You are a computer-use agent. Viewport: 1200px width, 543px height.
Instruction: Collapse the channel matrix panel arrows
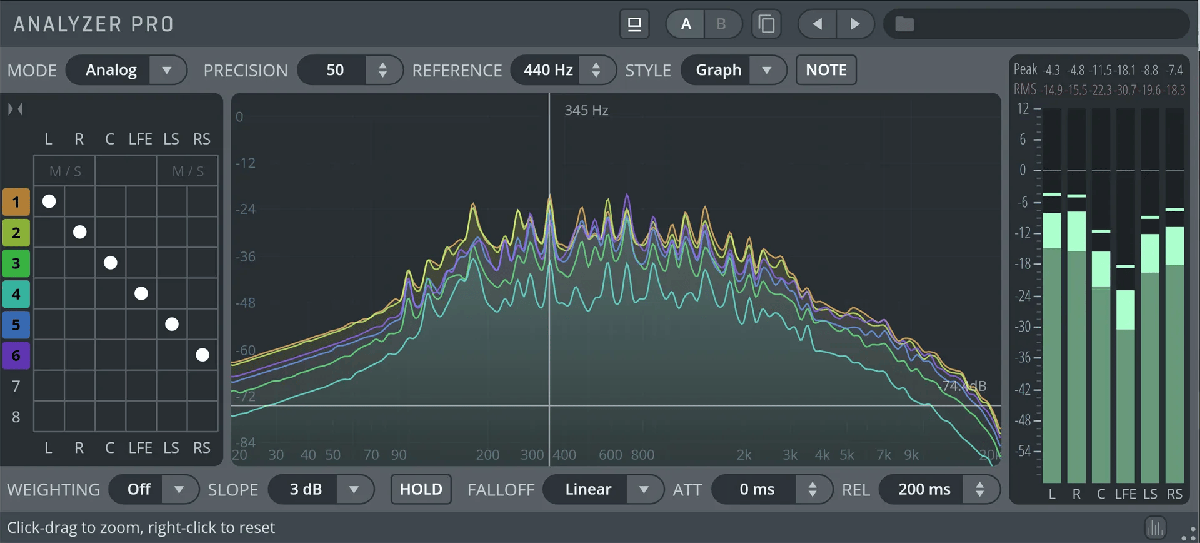(15, 108)
